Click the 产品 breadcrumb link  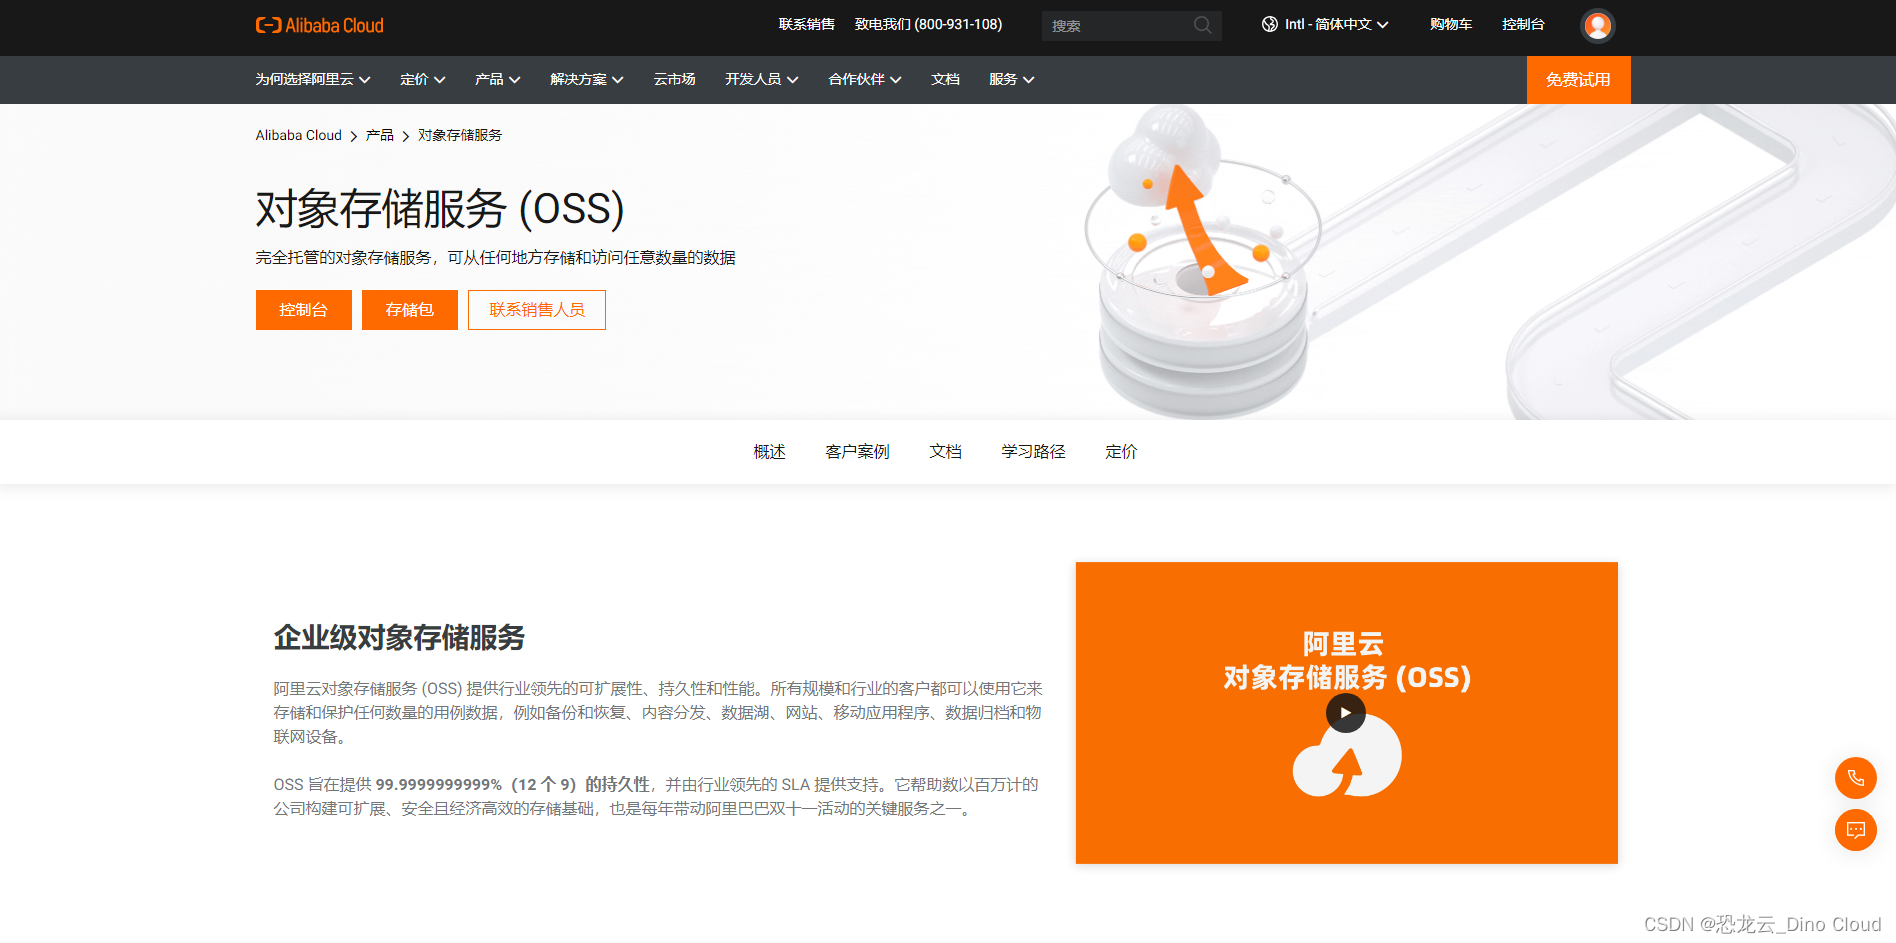coord(379,135)
